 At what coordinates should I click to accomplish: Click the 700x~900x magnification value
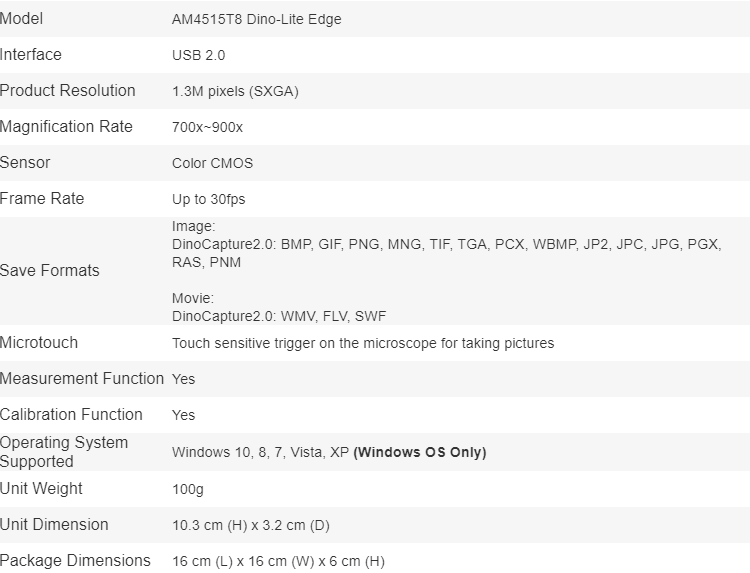[207, 128]
